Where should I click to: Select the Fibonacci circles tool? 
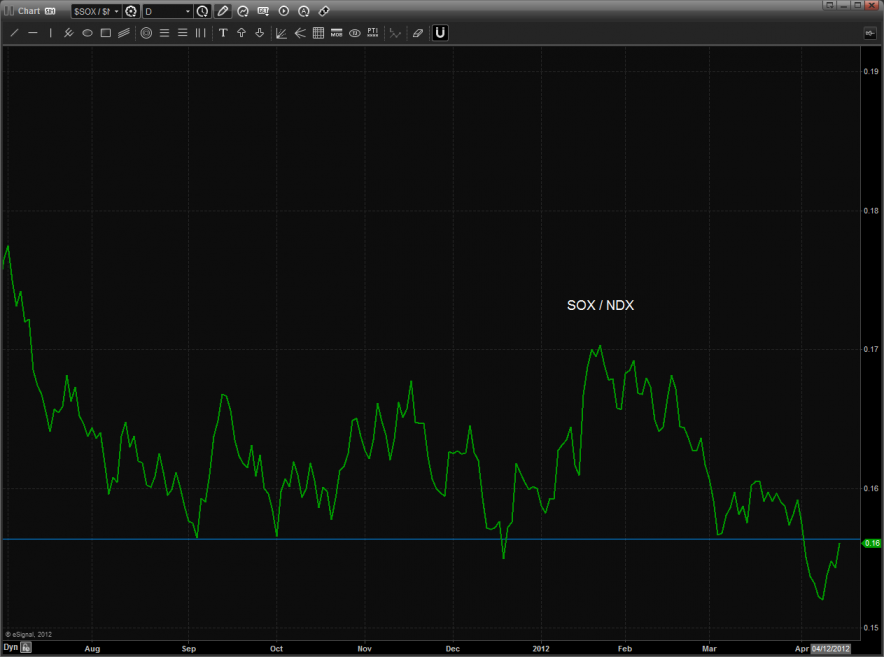(146, 33)
